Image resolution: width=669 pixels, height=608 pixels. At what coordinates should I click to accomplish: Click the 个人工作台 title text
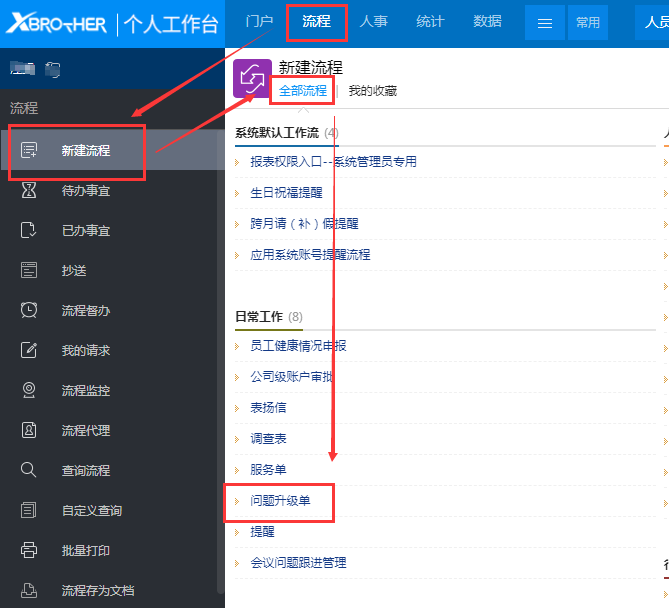tap(171, 23)
